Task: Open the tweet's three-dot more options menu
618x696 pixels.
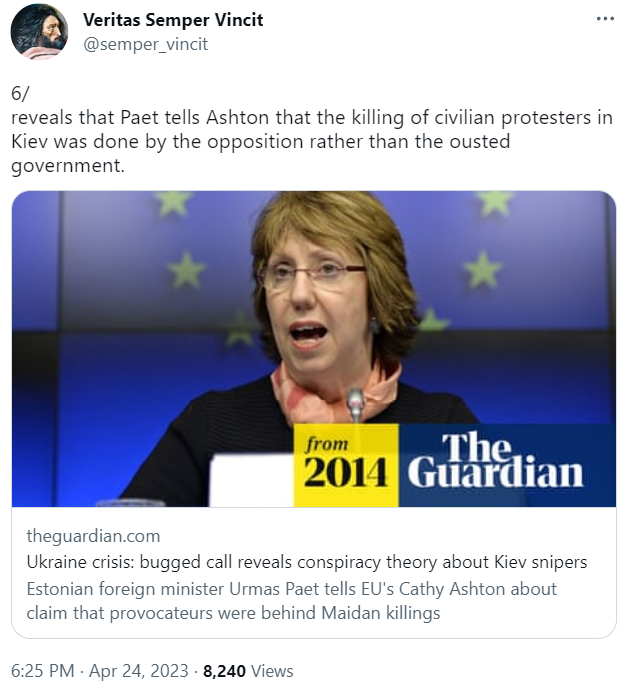Action: click(605, 19)
